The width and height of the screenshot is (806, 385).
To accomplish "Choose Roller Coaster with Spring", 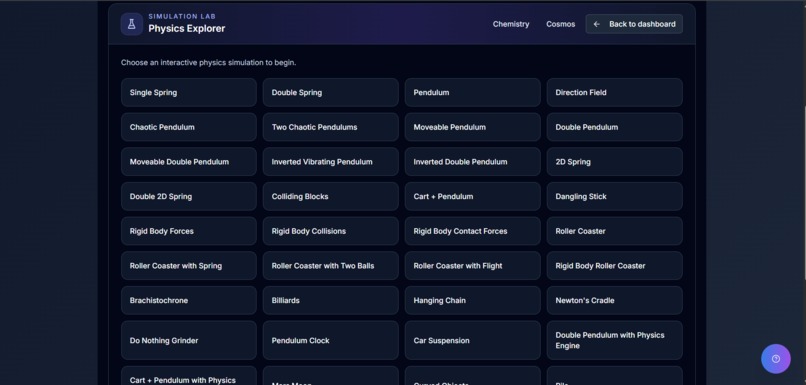I will [x=189, y=266].
